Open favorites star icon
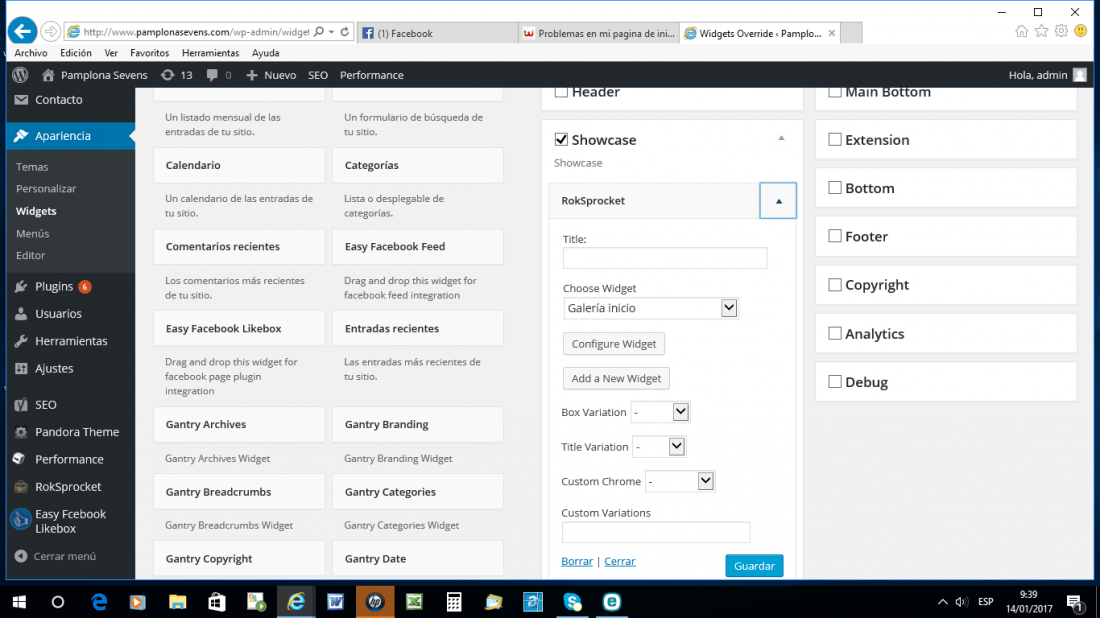This screenshot has width=1100, height=618. 1042,31
